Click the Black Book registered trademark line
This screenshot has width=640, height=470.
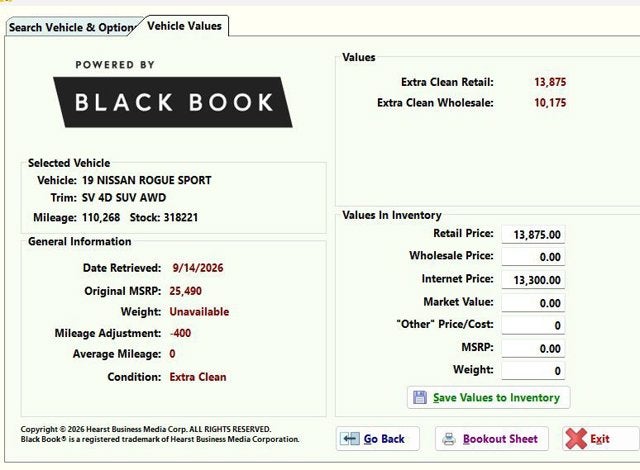(x=160, y=439)
